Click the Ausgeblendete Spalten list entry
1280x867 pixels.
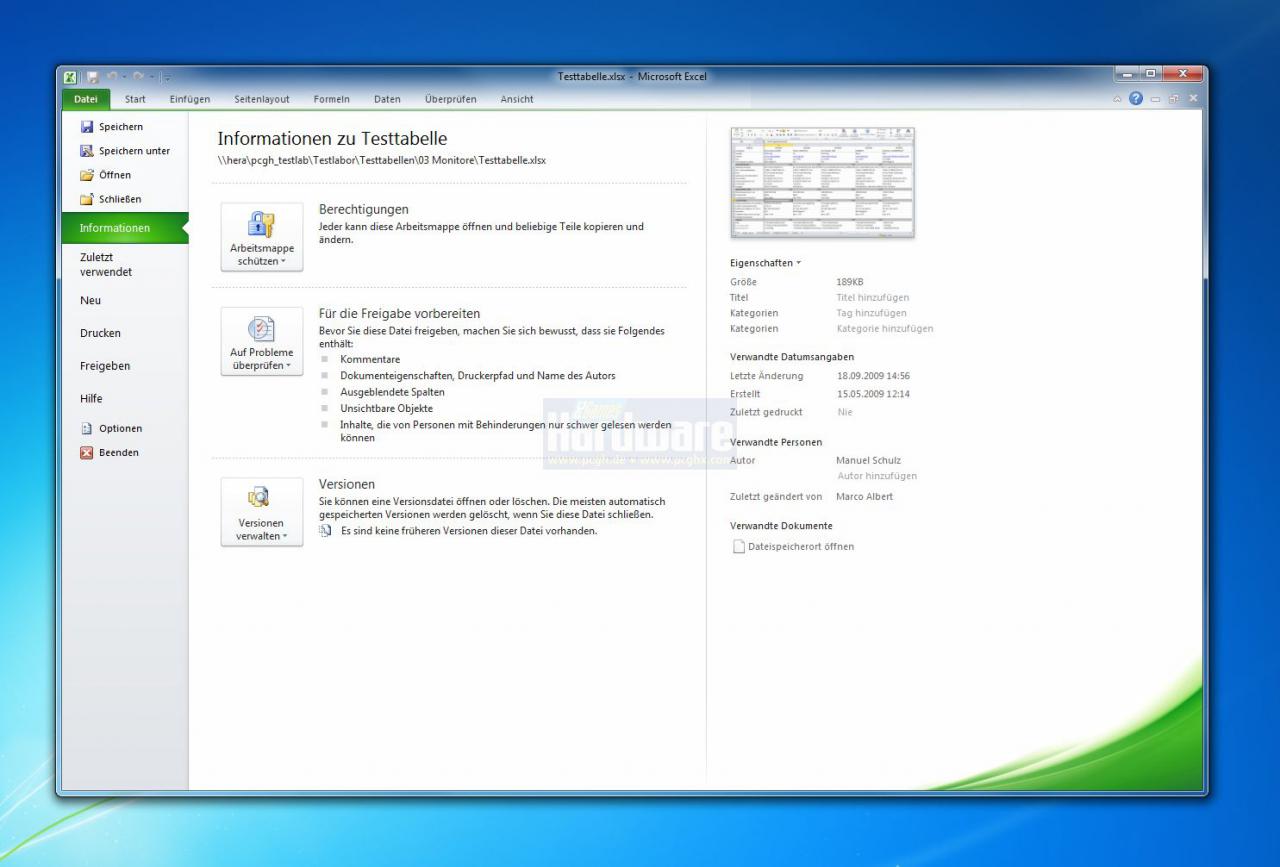(392, 392)
